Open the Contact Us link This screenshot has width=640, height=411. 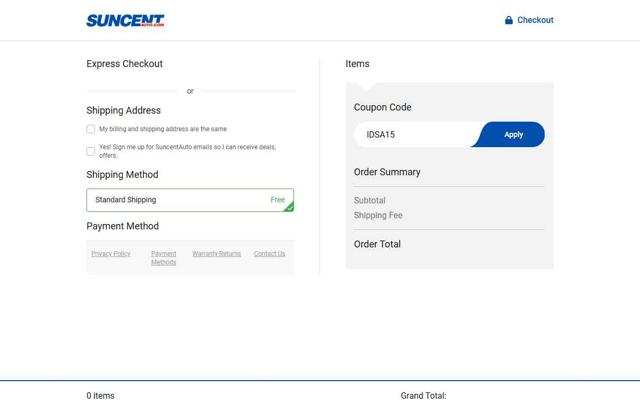pyautogui.click(x=269, y=253)
